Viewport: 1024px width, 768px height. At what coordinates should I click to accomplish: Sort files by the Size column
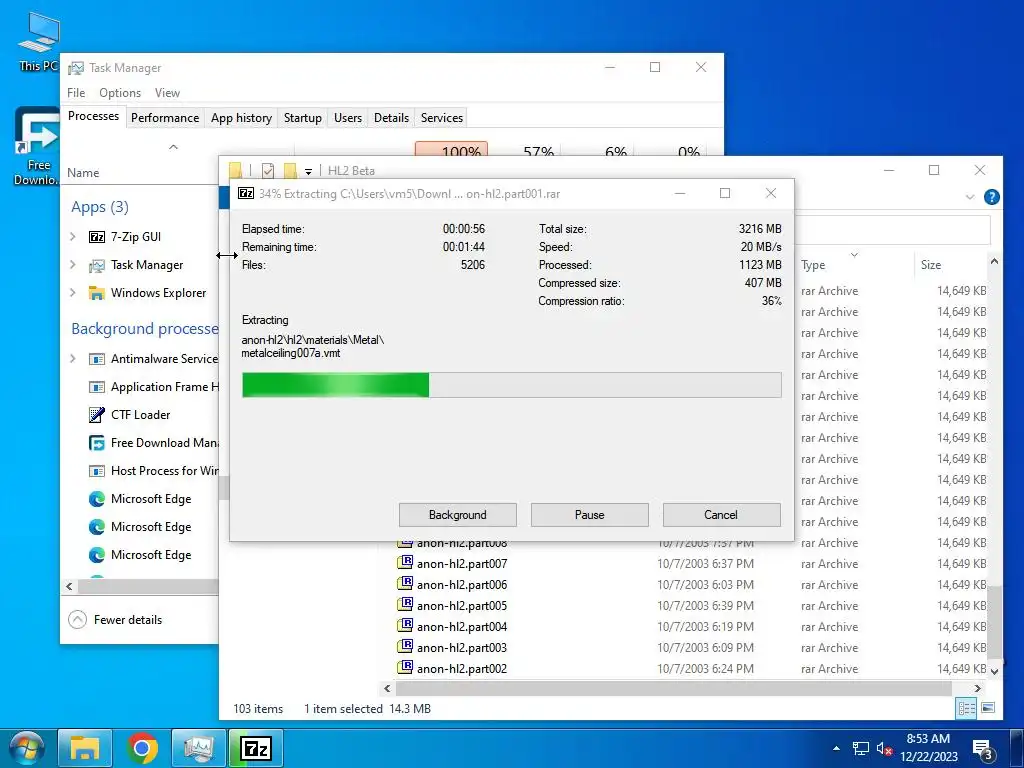(x=931, y=264)
